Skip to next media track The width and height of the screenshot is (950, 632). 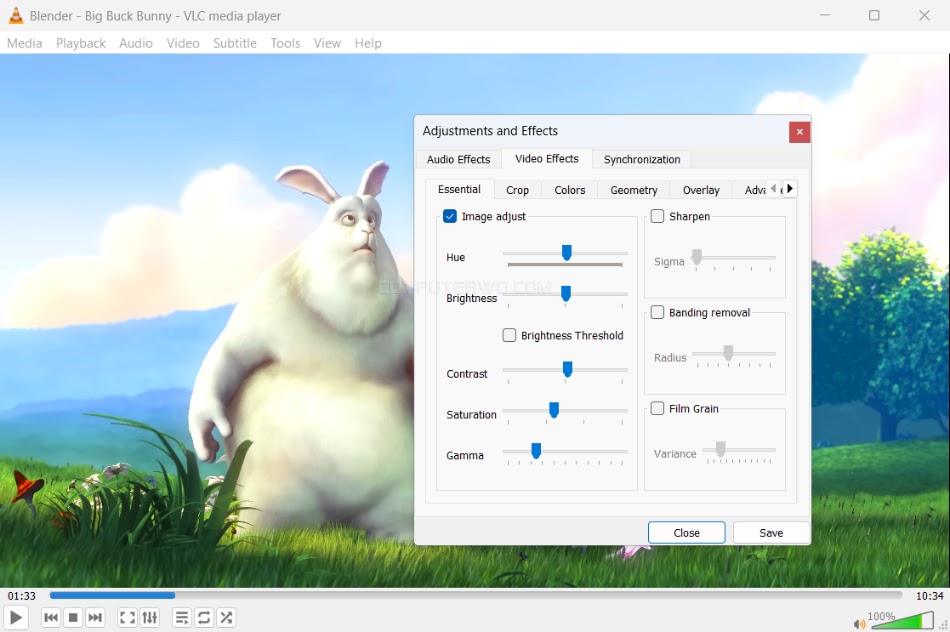click(x=95, y=617)
